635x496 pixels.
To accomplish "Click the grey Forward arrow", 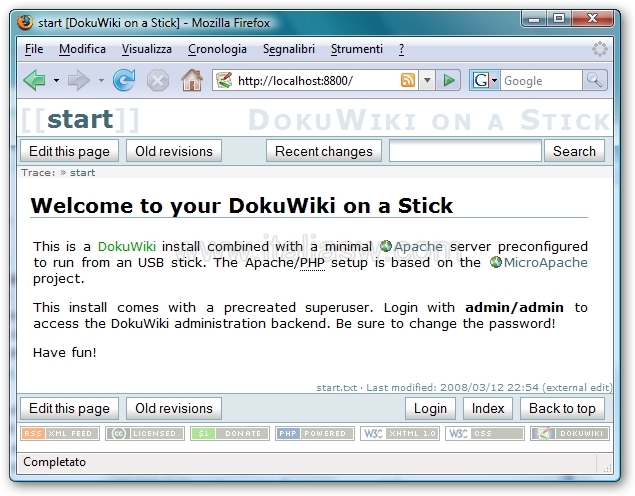I will tap(79, 80).
